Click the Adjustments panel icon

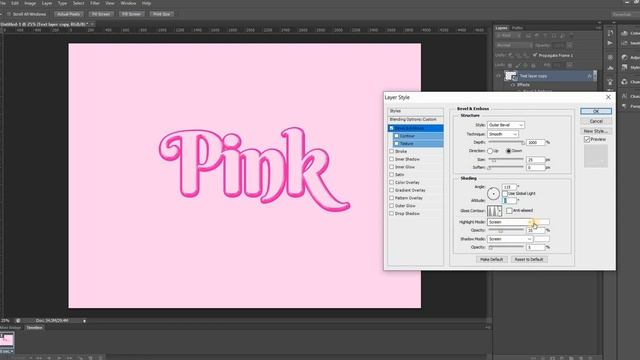[x=624, y=58]
